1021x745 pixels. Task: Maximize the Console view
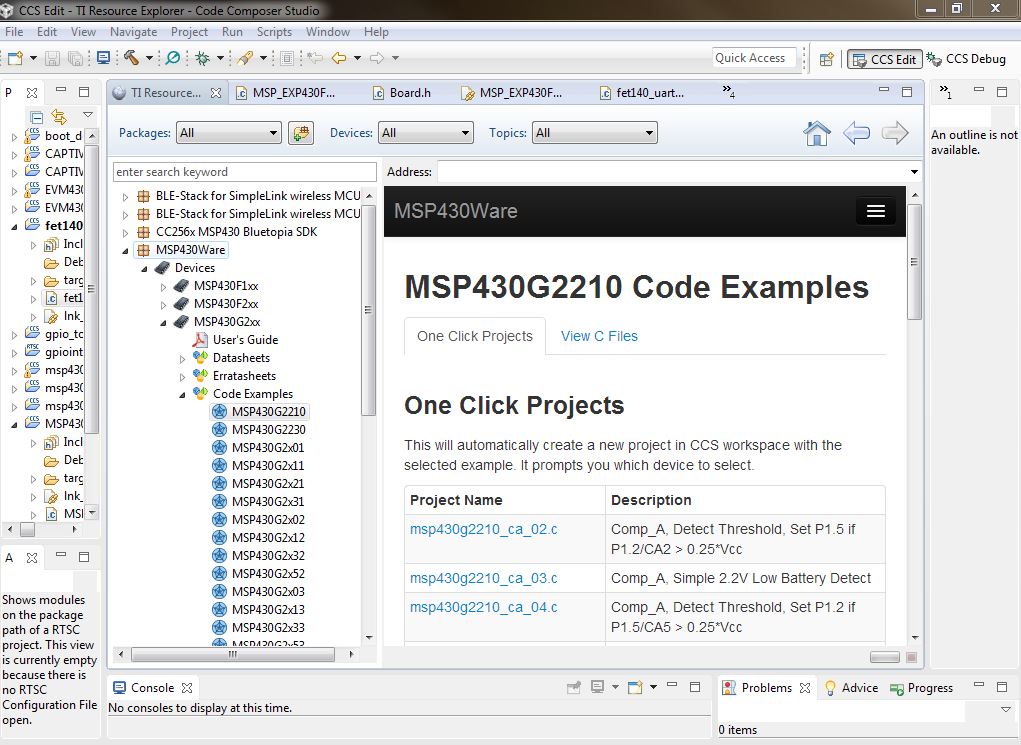[x=695, y=686]
